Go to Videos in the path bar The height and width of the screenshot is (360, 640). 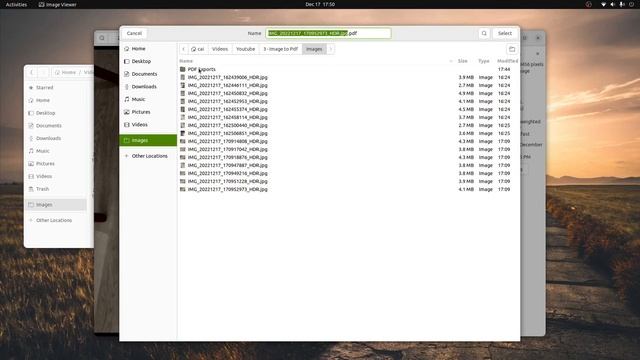click(x=220, y=49)
